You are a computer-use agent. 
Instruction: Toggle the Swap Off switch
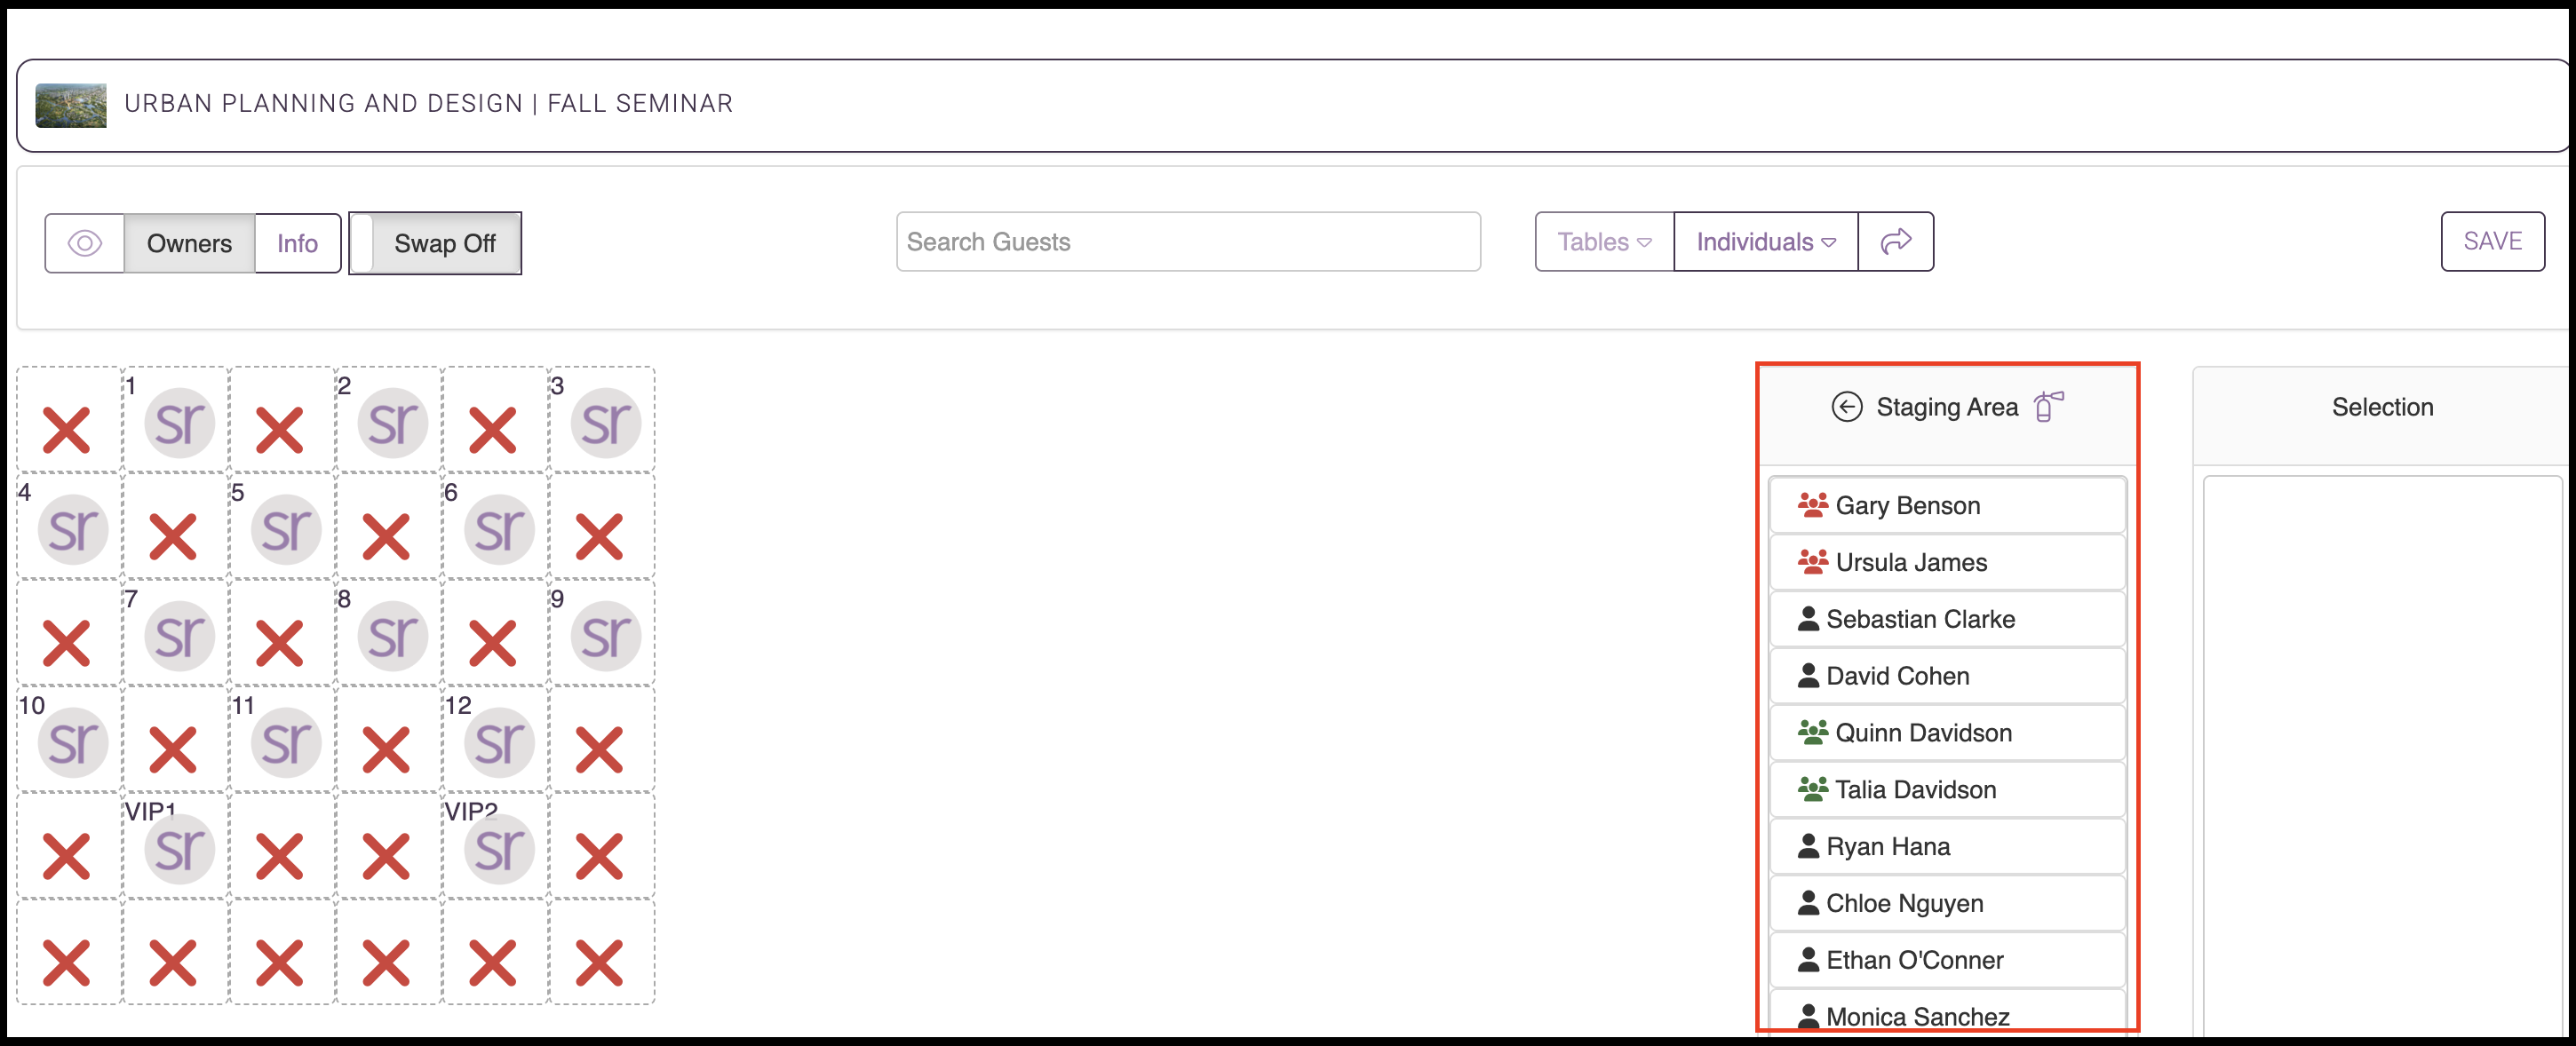[x=435, y=243]
